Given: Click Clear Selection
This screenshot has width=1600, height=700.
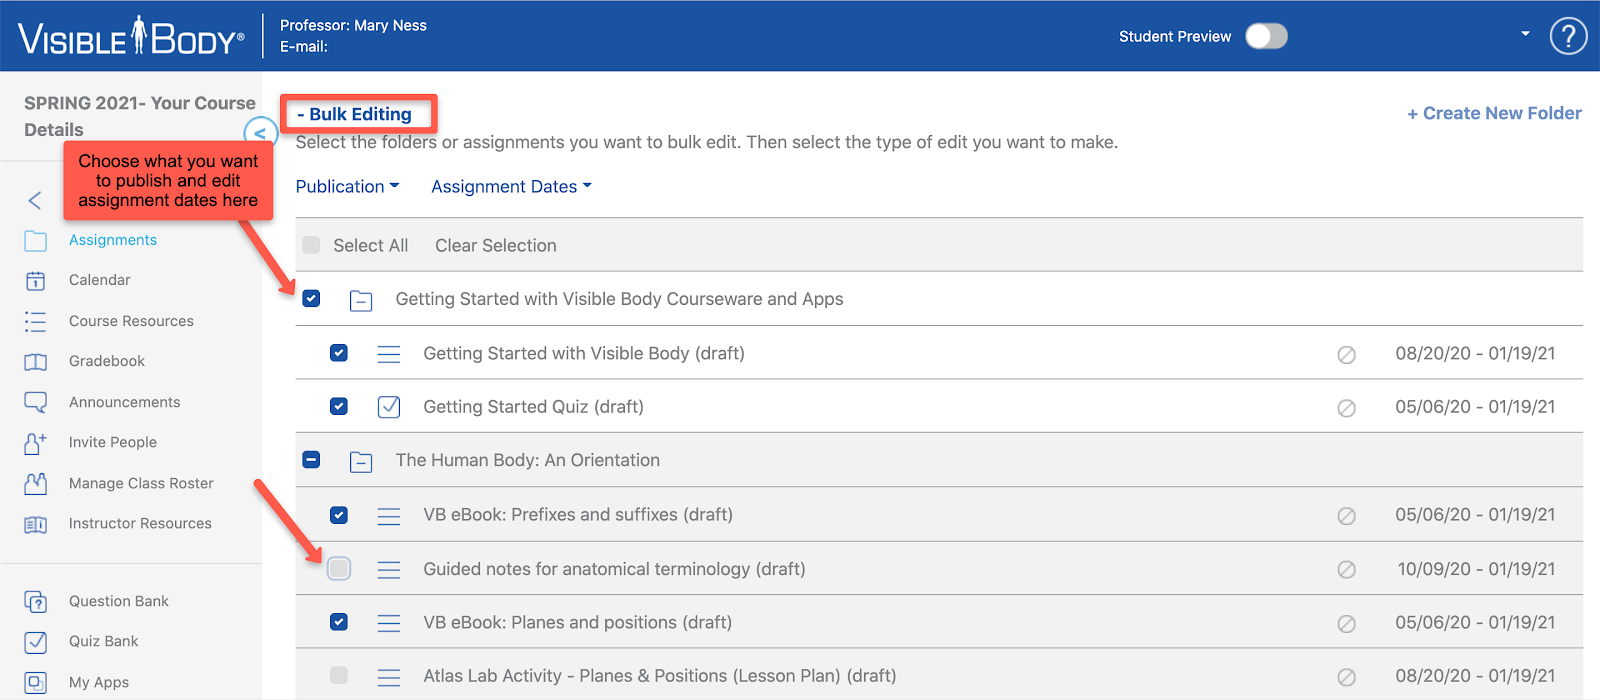Looking at the screenshot, I should pyautogui.click(x=496, y=245).
